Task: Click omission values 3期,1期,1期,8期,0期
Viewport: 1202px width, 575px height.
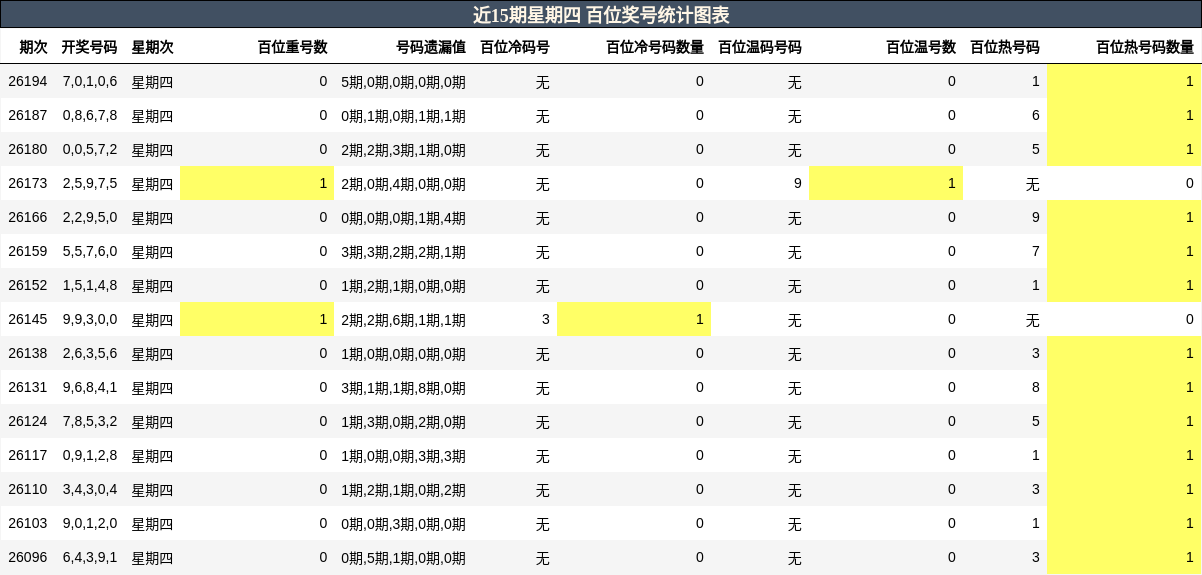Action: (x=404, y=388)
